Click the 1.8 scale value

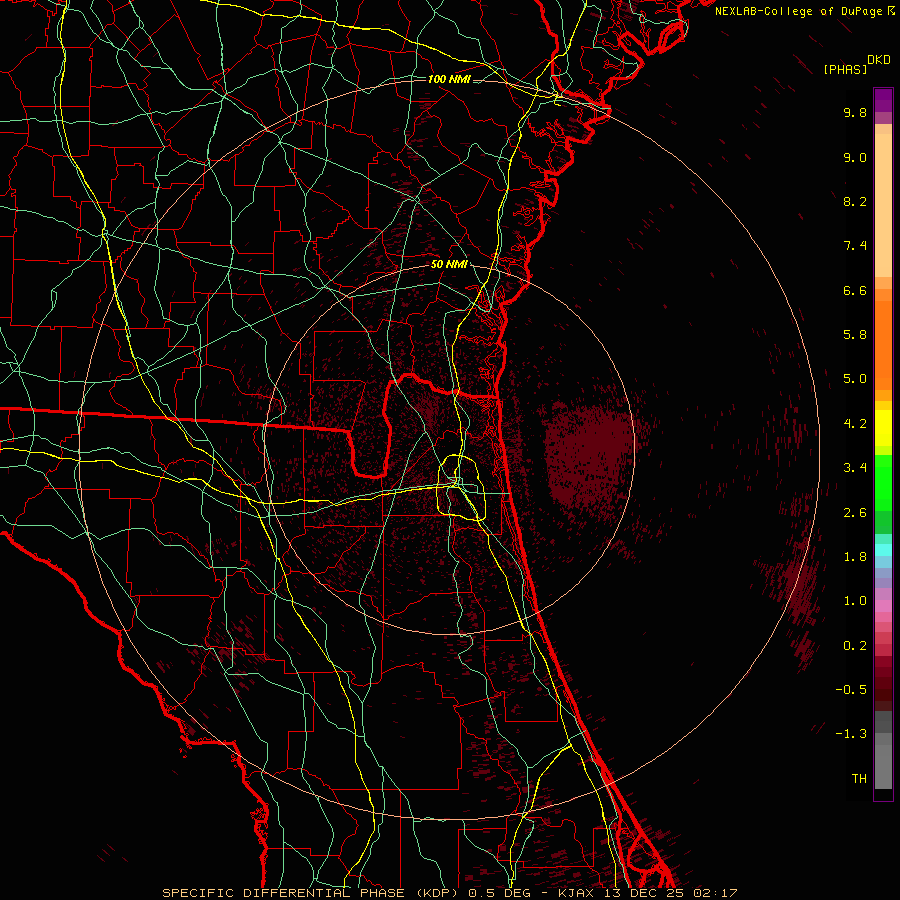tap(855, 557)
